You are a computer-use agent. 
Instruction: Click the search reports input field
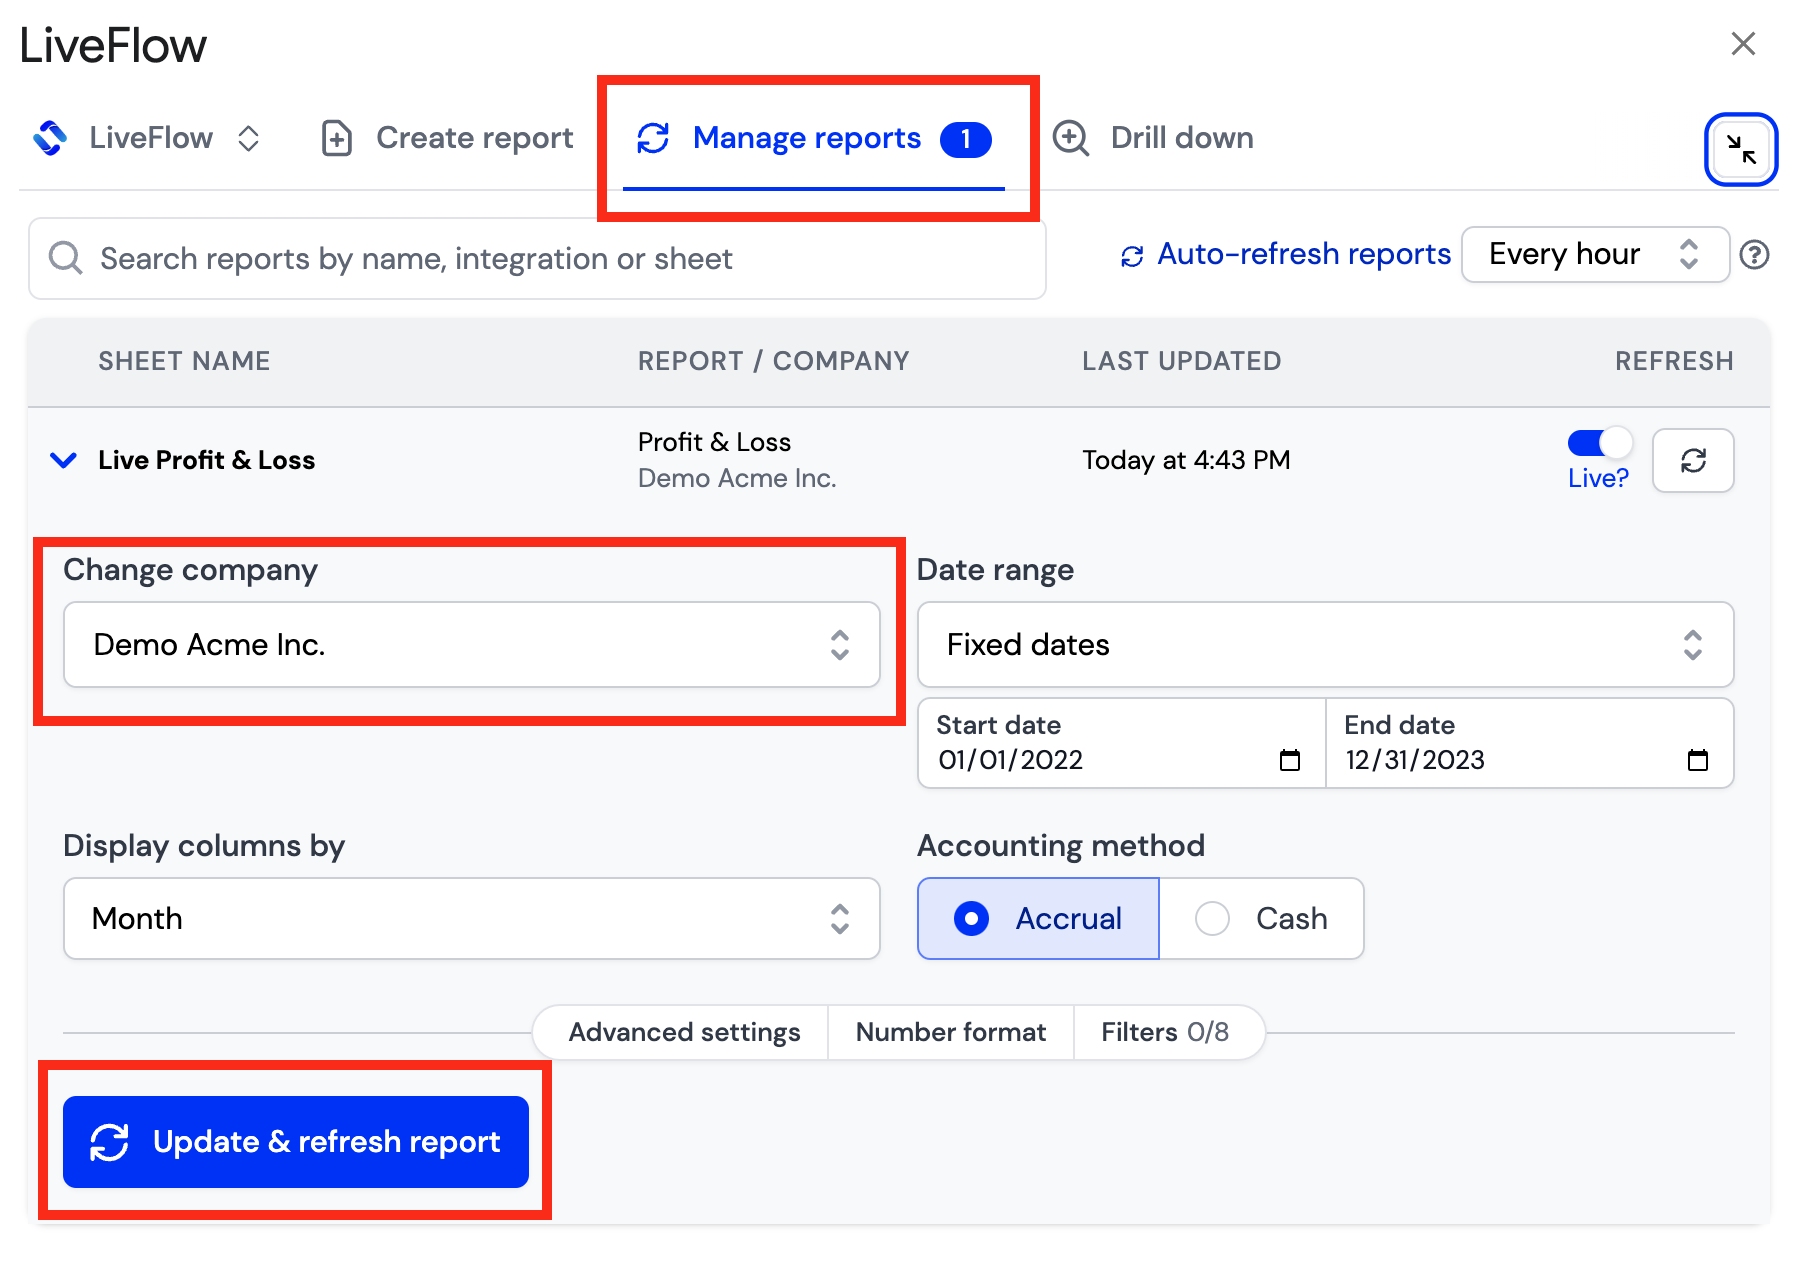[537, 259]
